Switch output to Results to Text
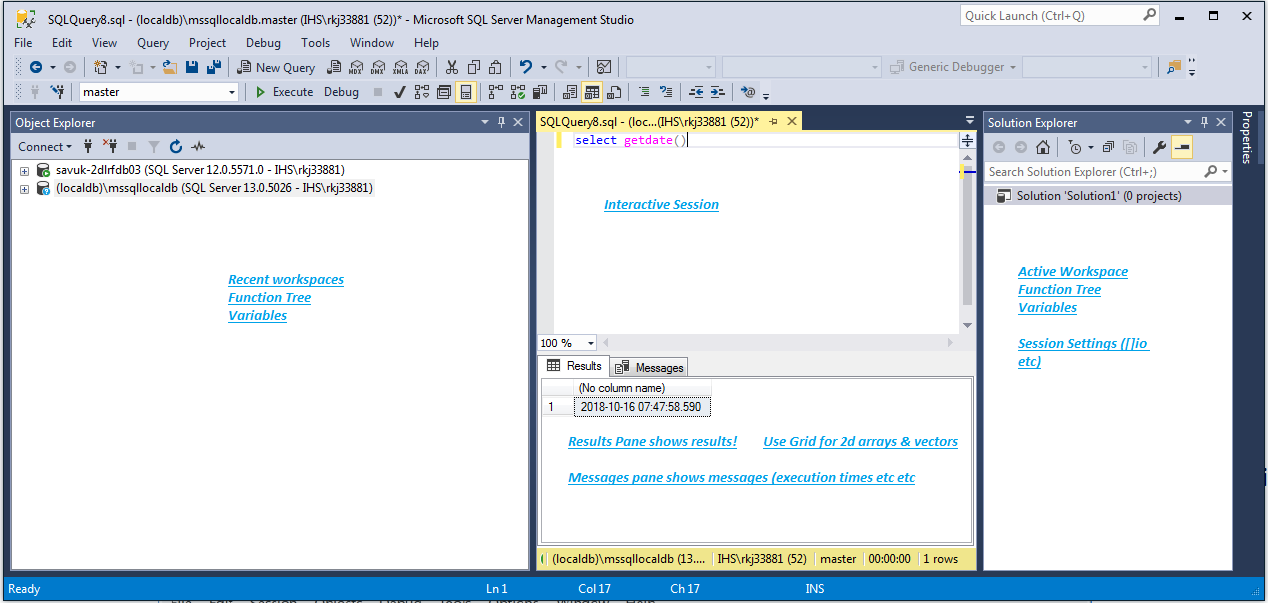The image size is (1268, 603). click(x=571, y=92)
